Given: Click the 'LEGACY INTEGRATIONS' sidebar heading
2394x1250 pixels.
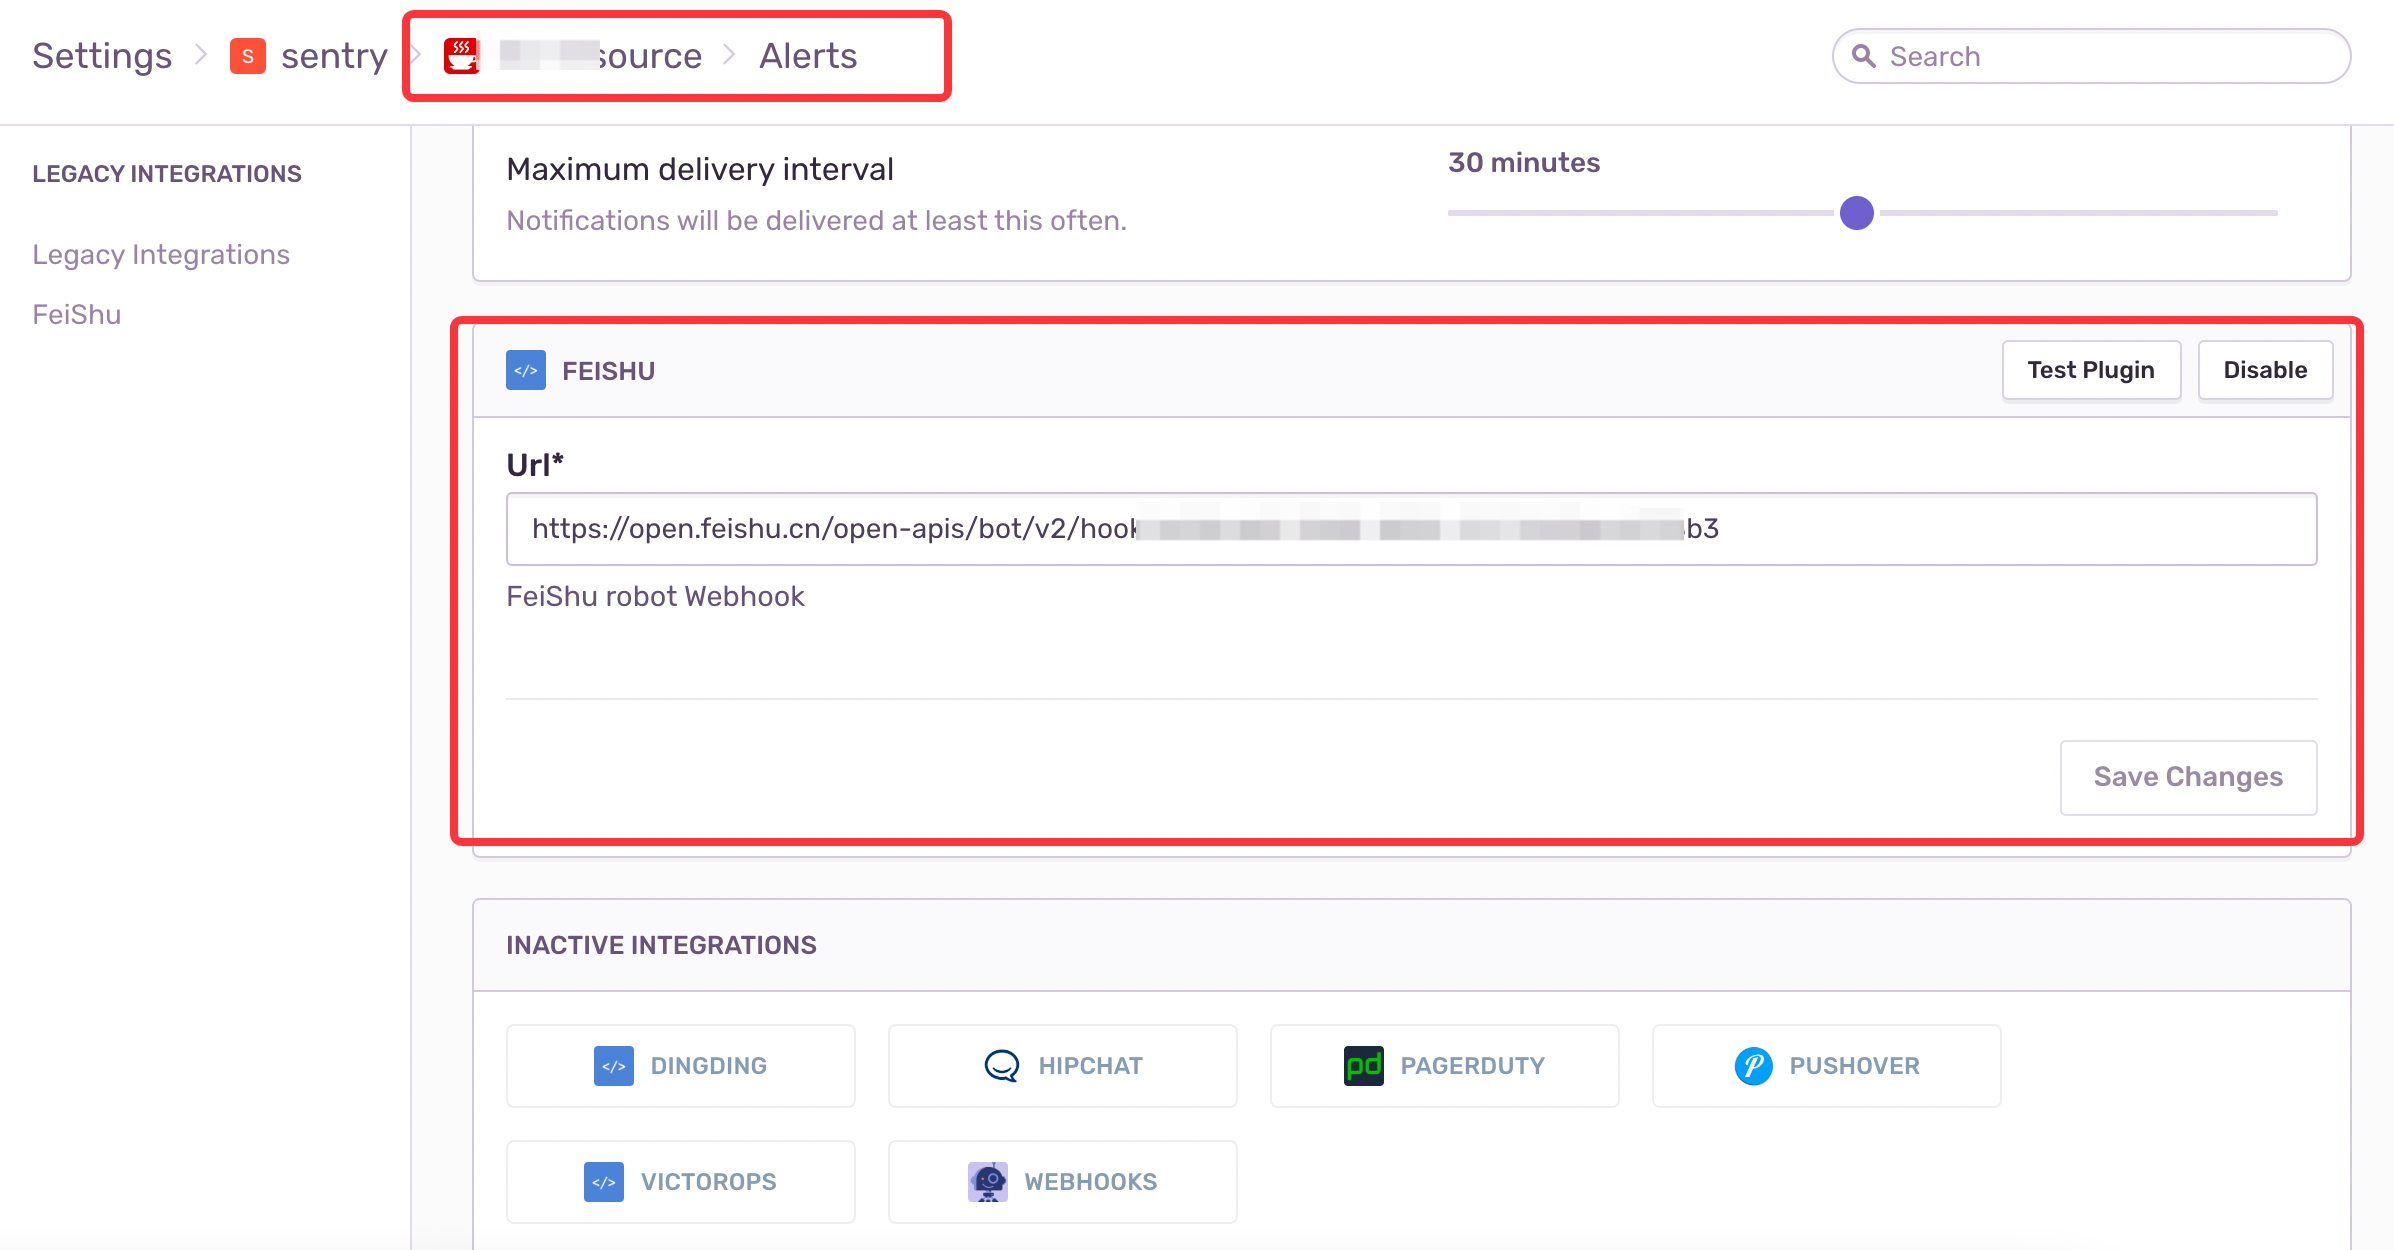Looking at the screenshot, I should (x=167, y=174).
